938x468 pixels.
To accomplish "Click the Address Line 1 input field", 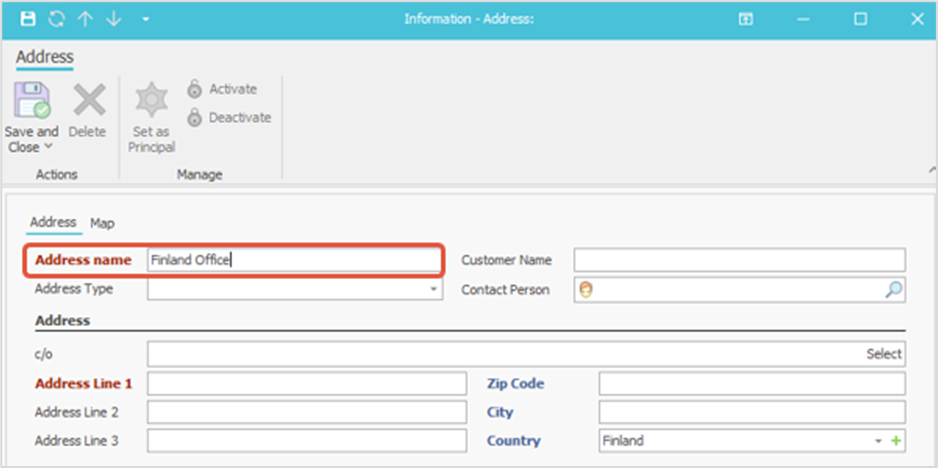I will pos(306,384).
